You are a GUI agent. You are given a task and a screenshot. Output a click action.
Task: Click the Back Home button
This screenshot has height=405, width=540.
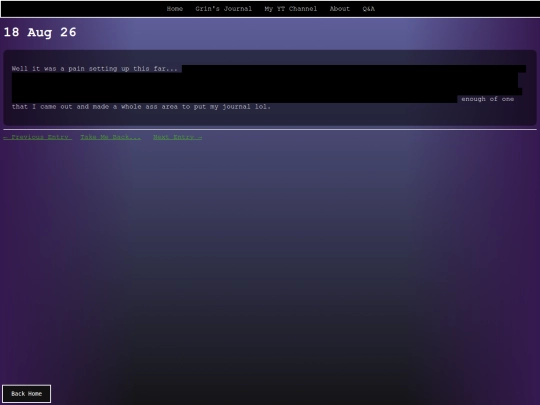(x=27, y=394)
